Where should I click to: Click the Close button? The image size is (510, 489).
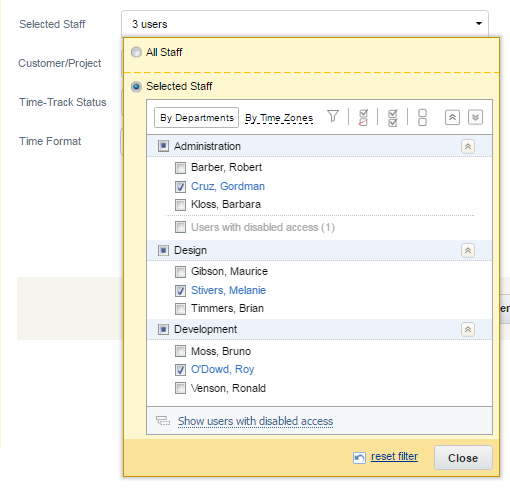click(x=463, y=458)
